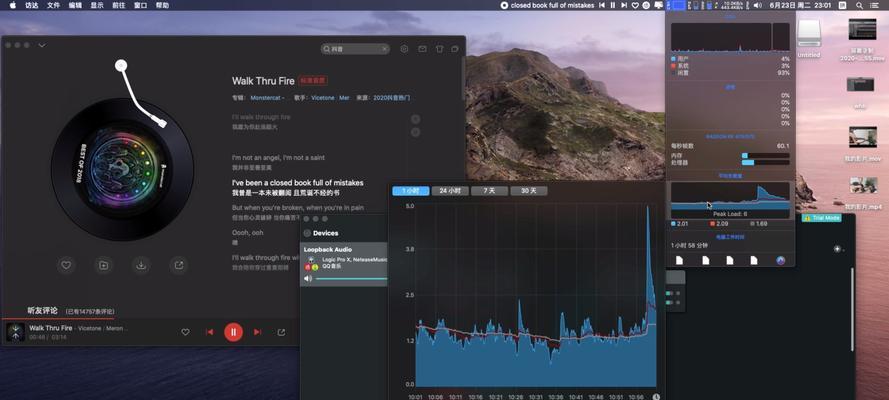Open the third document icon in stats panel
The height and width of the screenshot is (400, 889).
click(x=730, y=261)
